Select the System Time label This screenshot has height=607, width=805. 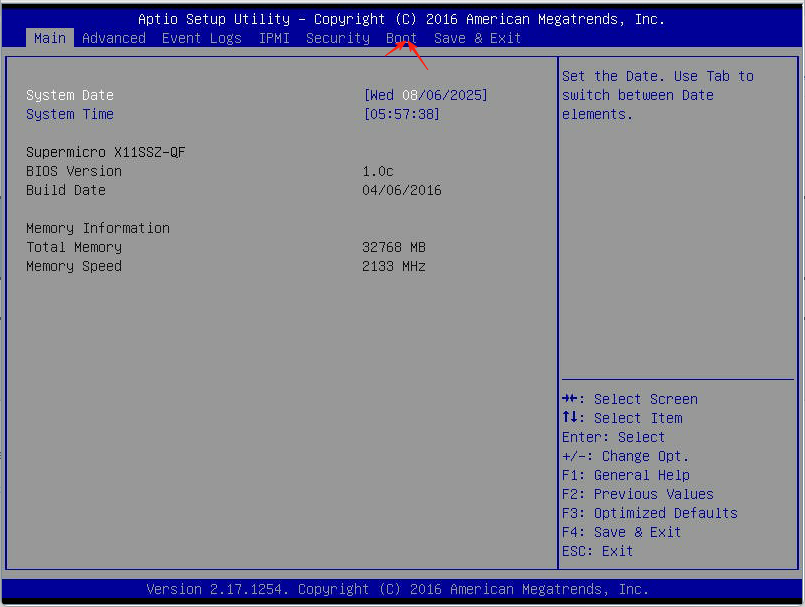70,114
